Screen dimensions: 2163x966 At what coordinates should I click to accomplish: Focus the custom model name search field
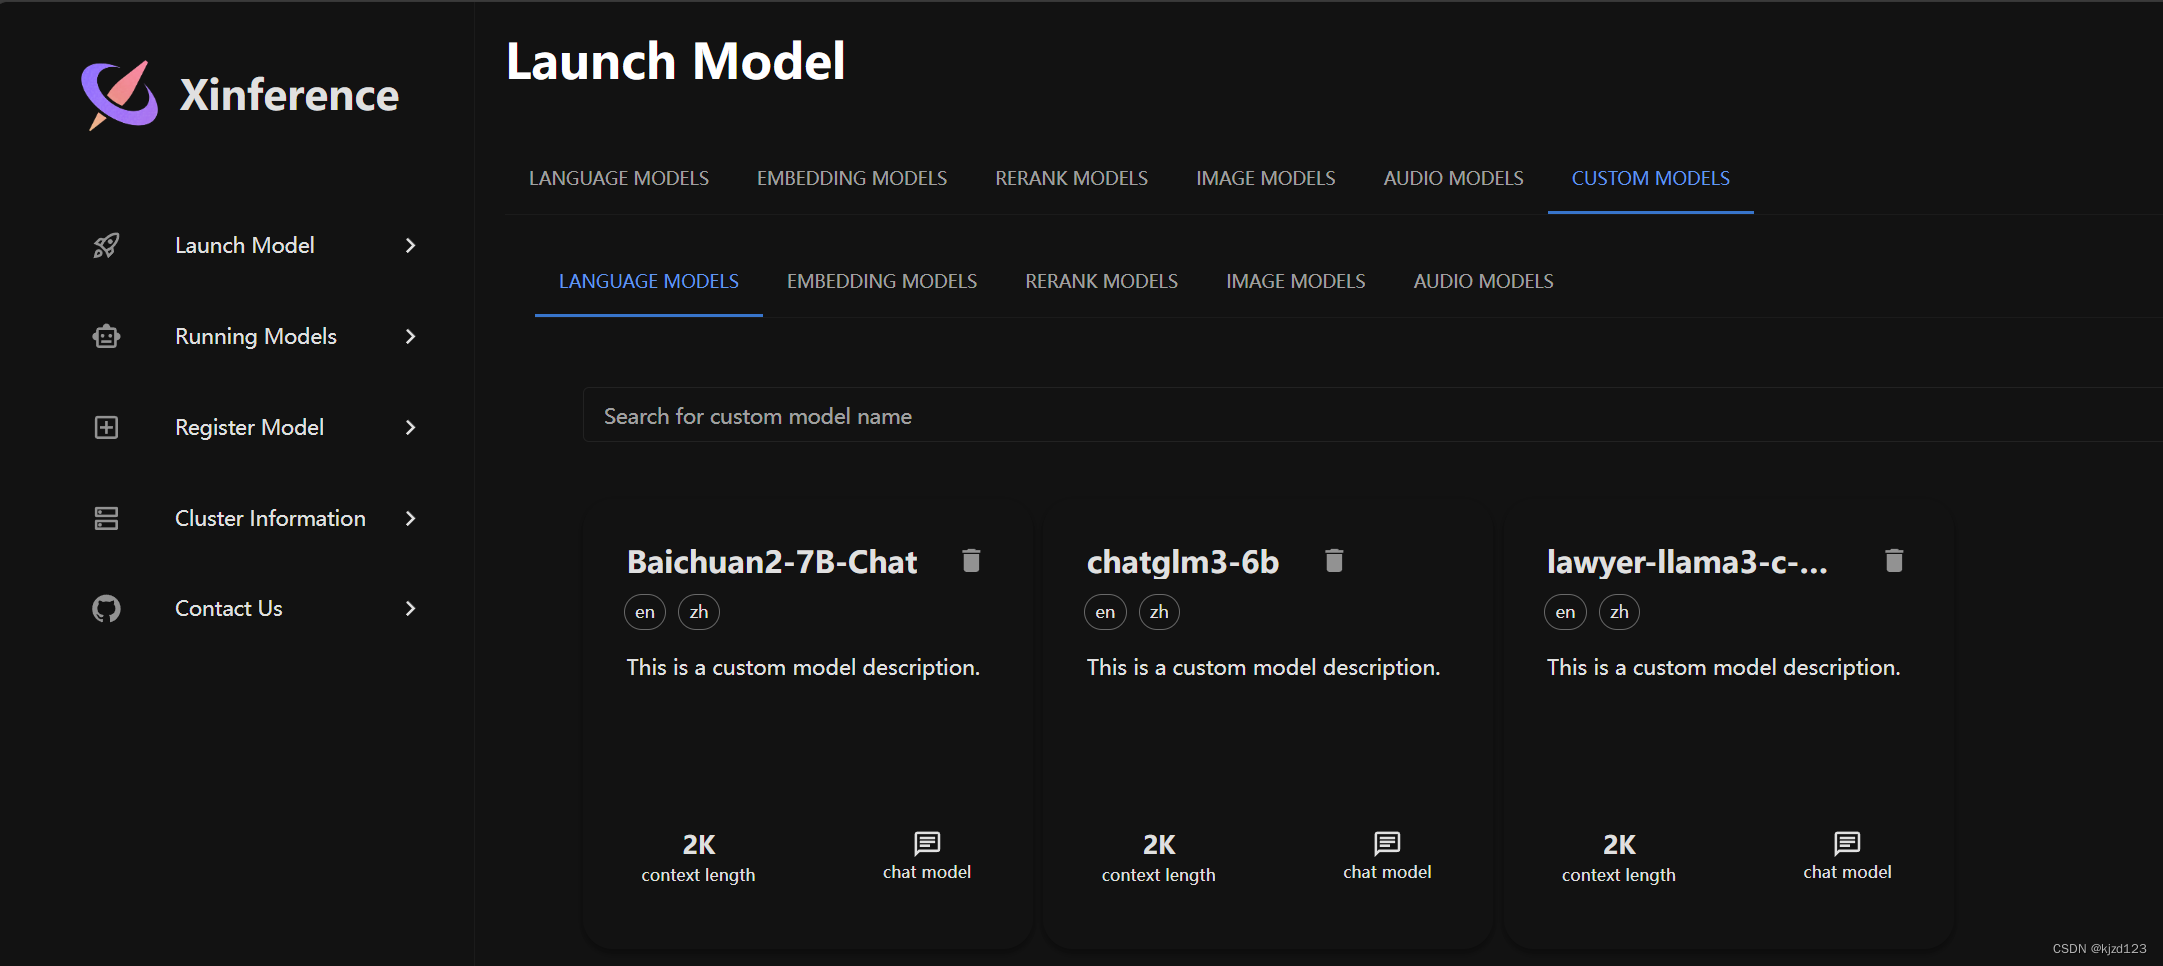1372,416
